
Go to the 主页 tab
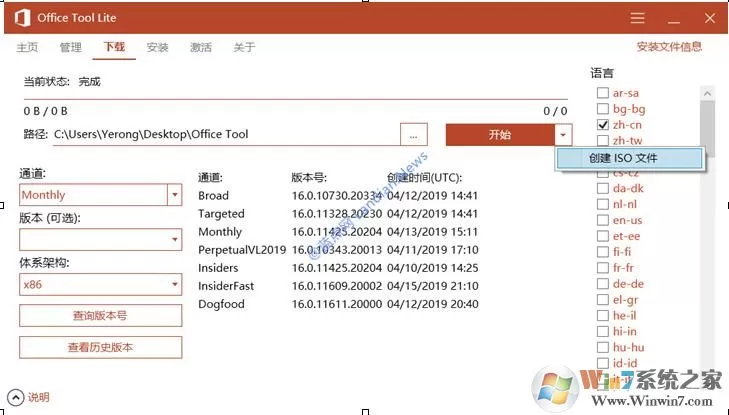(27, 47)
